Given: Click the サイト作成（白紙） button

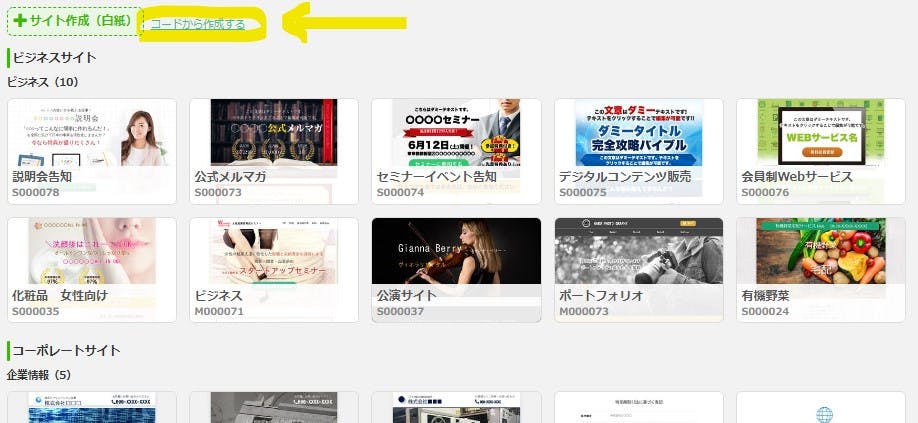Looking at the screenshot, I should [73, 21].
